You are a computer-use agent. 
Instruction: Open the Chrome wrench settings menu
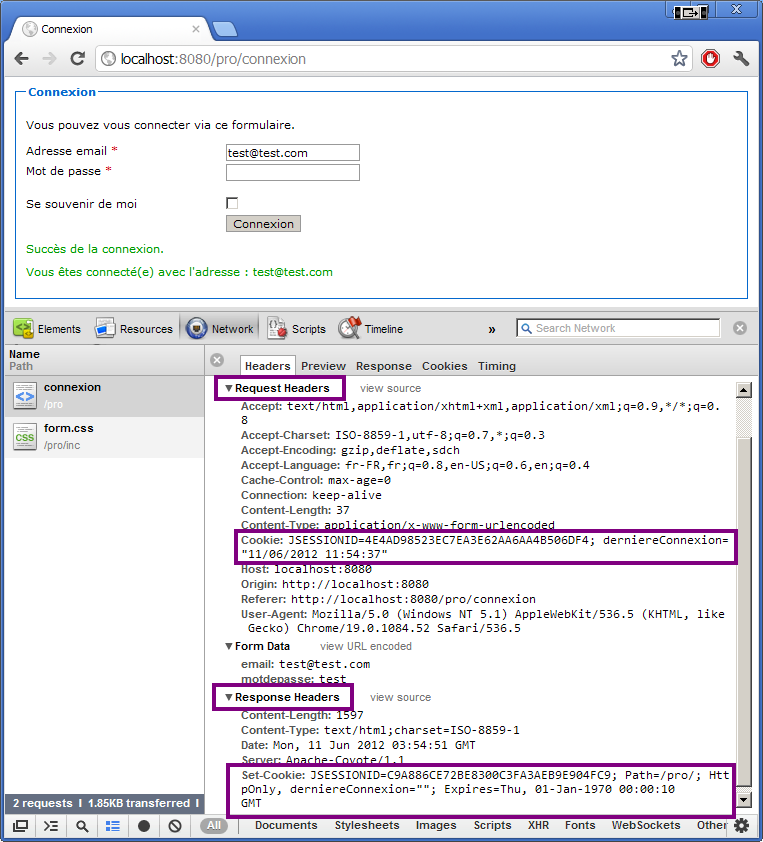[x=741, y=59]
